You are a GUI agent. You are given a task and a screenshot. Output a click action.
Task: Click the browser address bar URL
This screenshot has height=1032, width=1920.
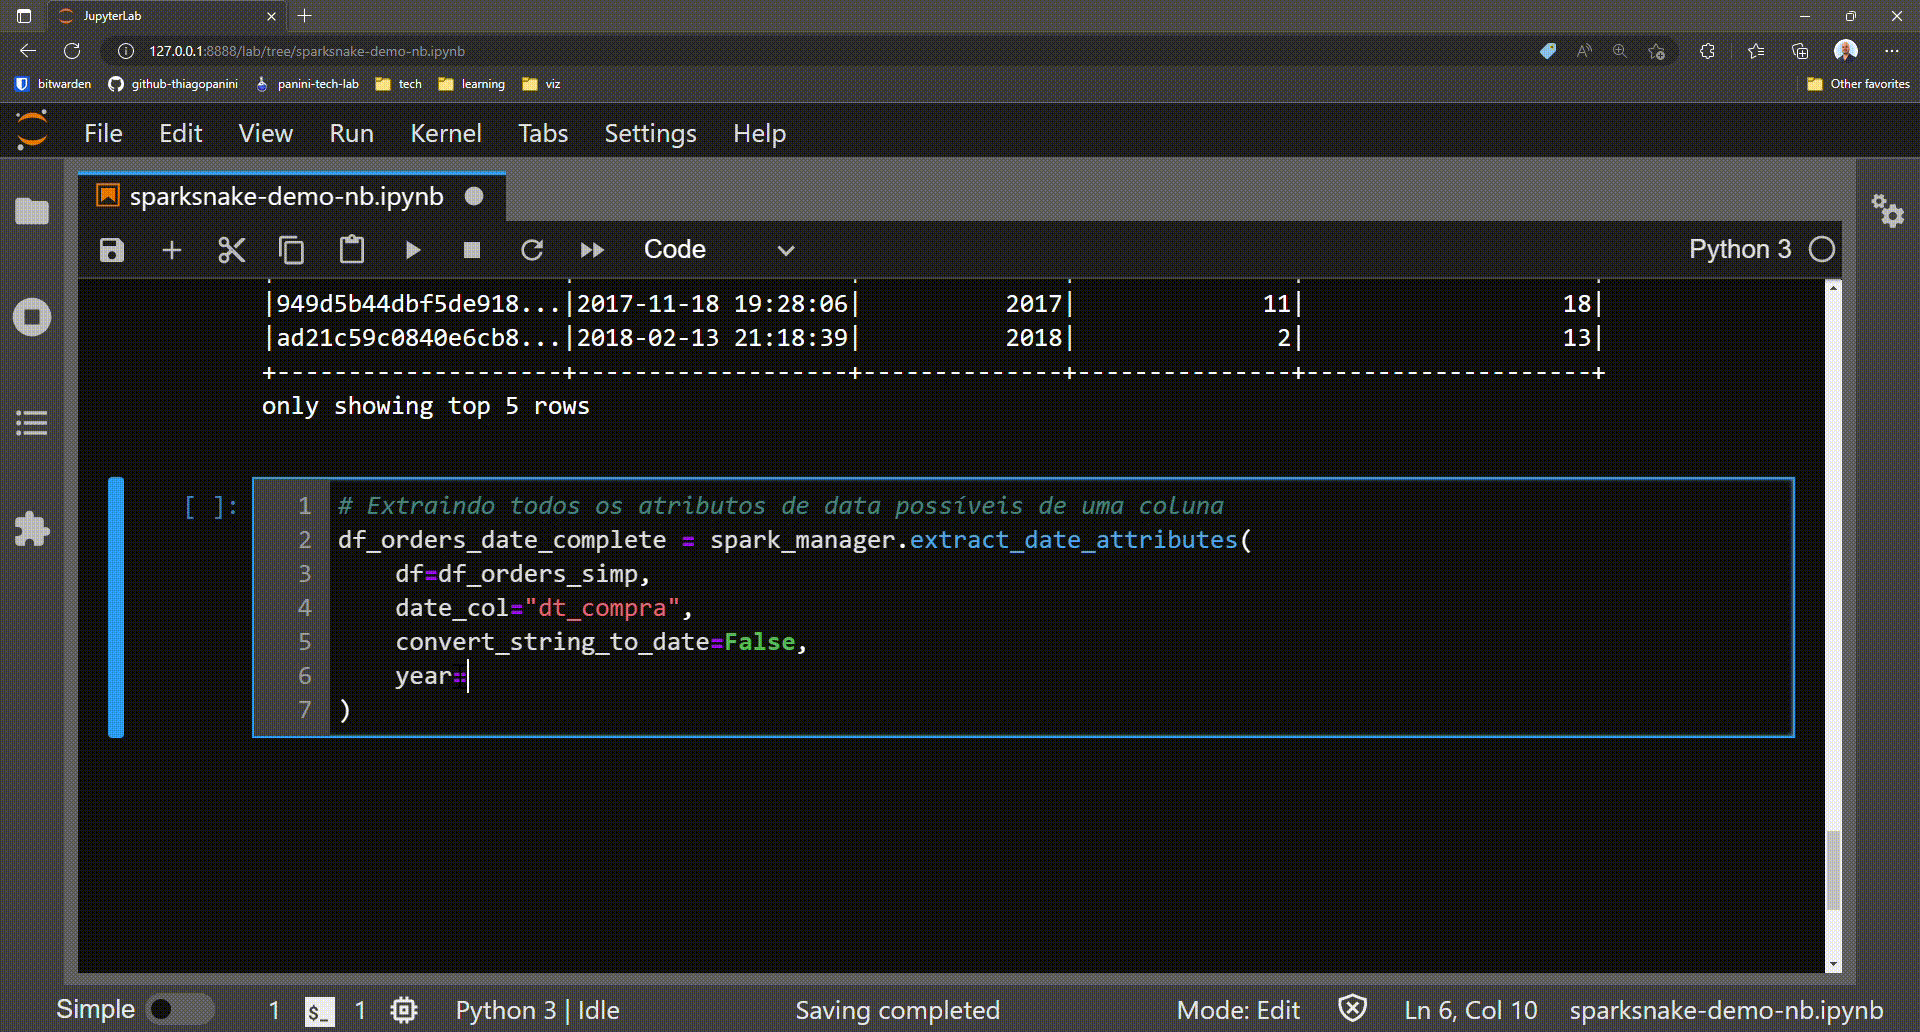307,51
